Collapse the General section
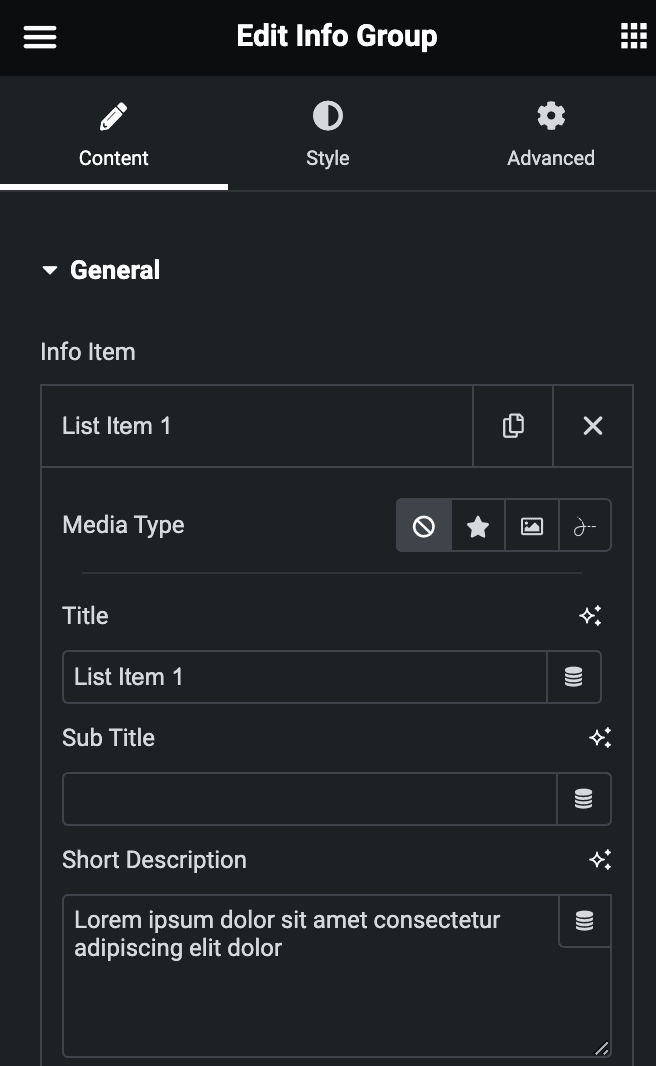656x1066 pixels. (101, 271)
